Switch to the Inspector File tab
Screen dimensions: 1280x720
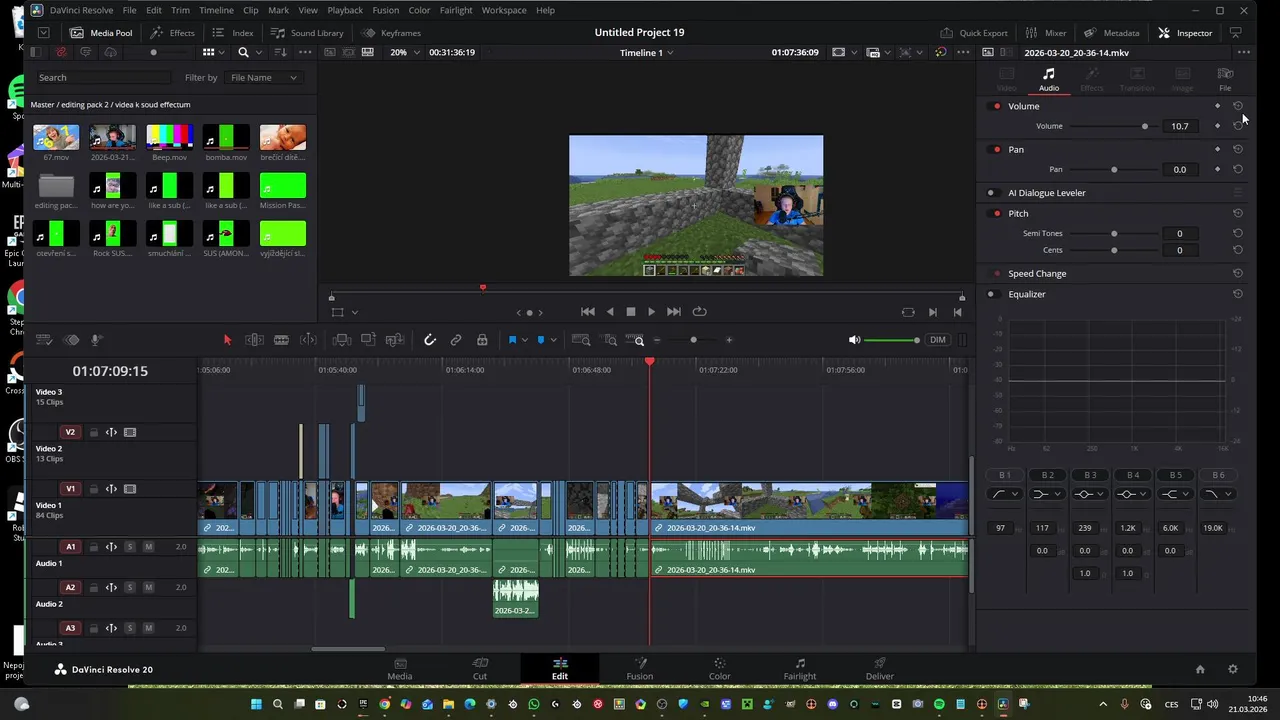click(x=1225, y=79)
